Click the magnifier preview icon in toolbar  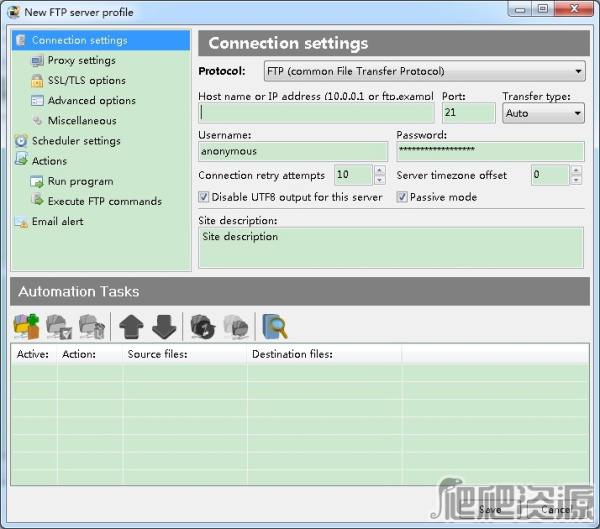tap(273, 326)
